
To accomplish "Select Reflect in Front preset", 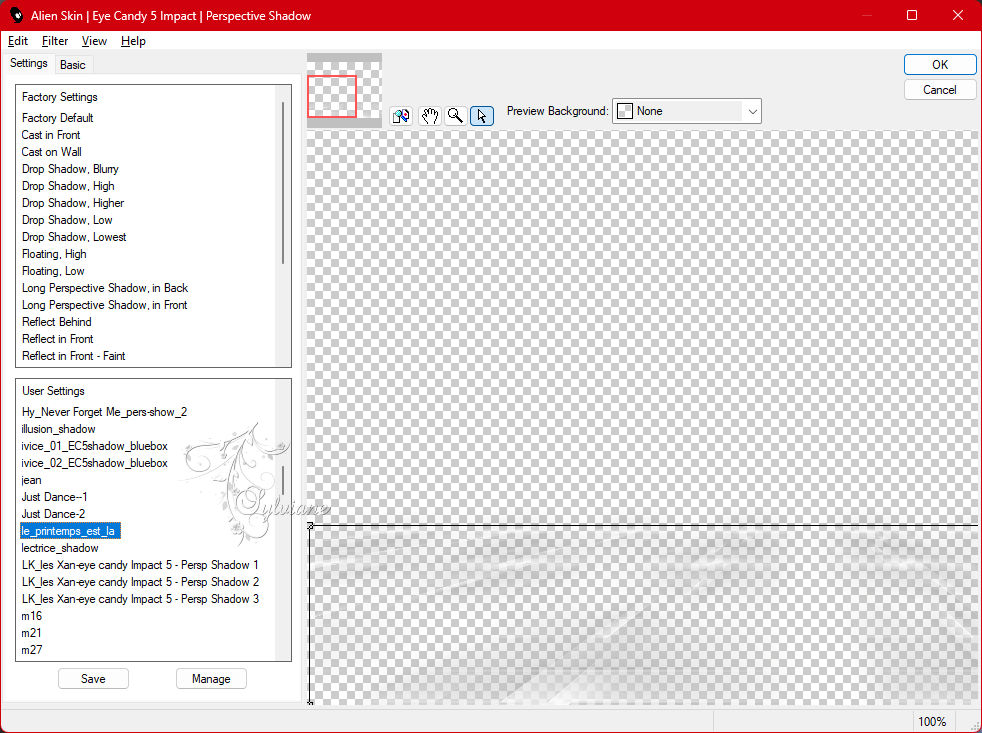I will 58,338.
